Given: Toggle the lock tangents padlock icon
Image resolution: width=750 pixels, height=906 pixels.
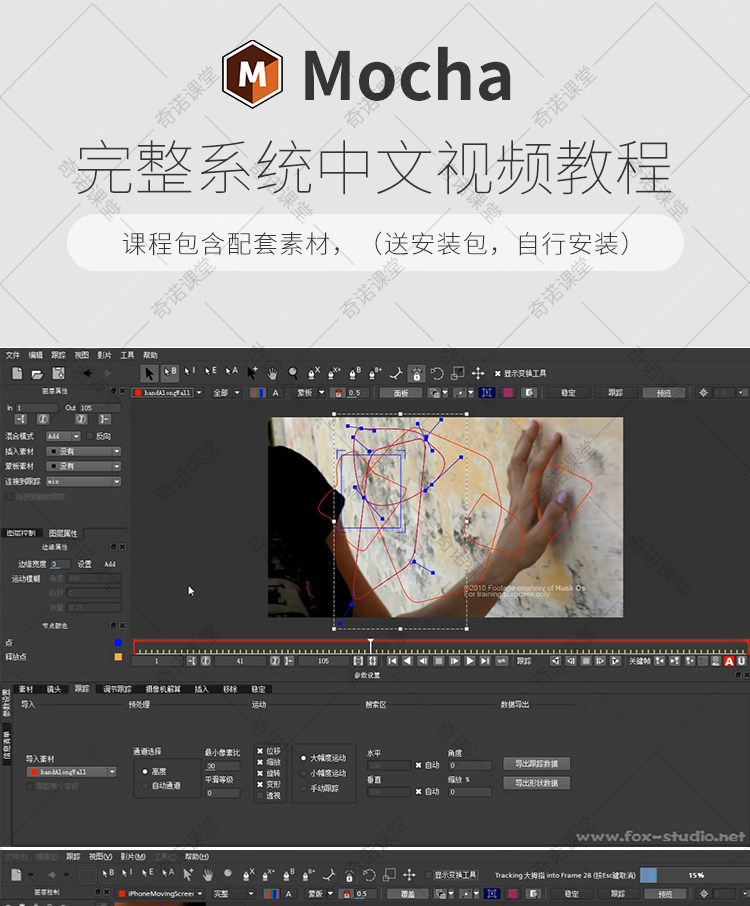Looking at the screenshot, I should point(416,374).
